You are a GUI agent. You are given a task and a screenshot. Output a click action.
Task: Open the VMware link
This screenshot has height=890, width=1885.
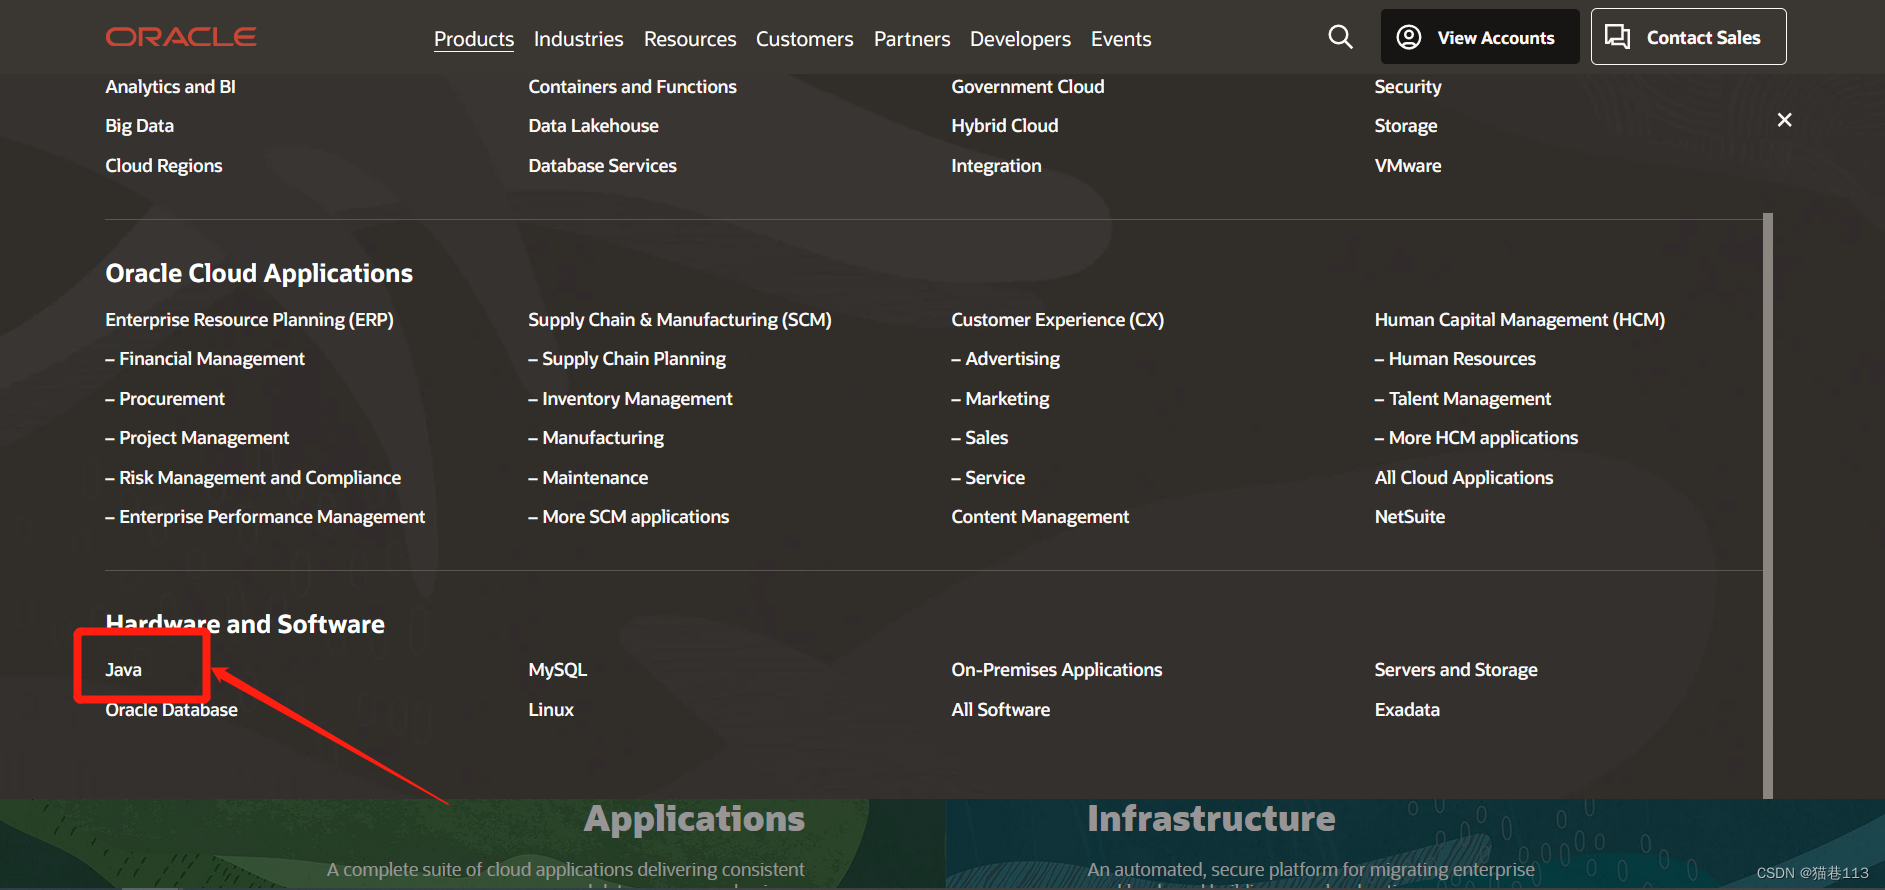pyautogui.click(x=1408, y=166)
